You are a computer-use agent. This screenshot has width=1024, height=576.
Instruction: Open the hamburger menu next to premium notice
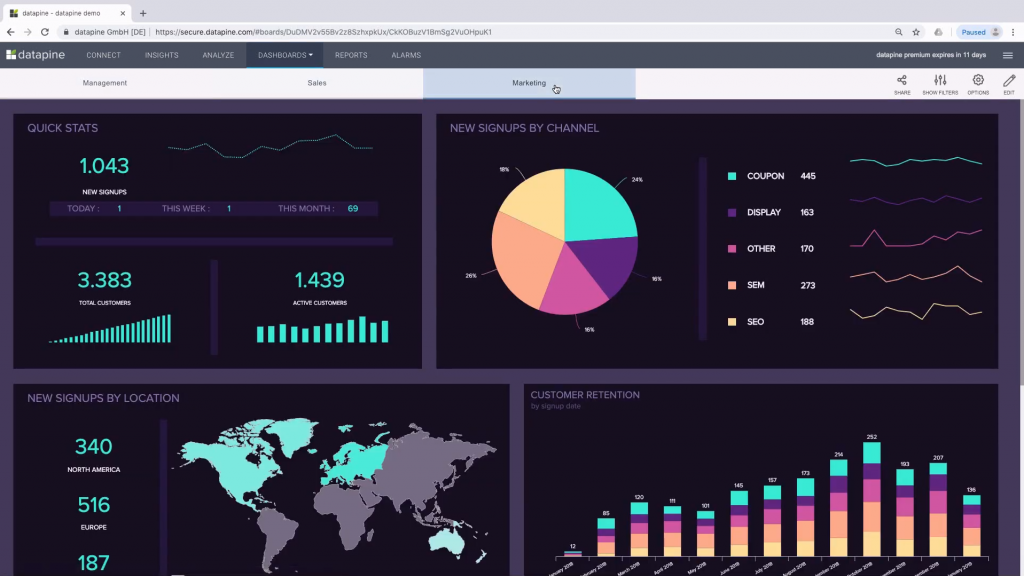(1007, 55)
